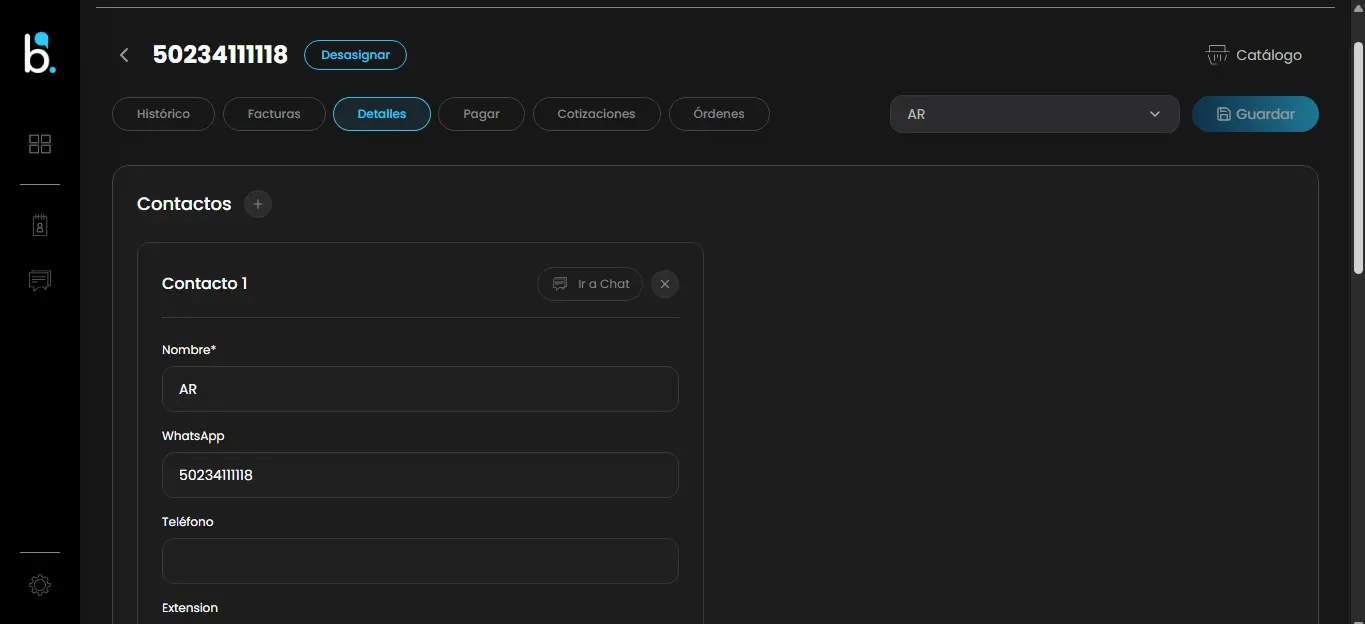Add a new contact with plus icon
This screenshot has height=624, width=1365.
pyautogui.click(x=258, y=204)
